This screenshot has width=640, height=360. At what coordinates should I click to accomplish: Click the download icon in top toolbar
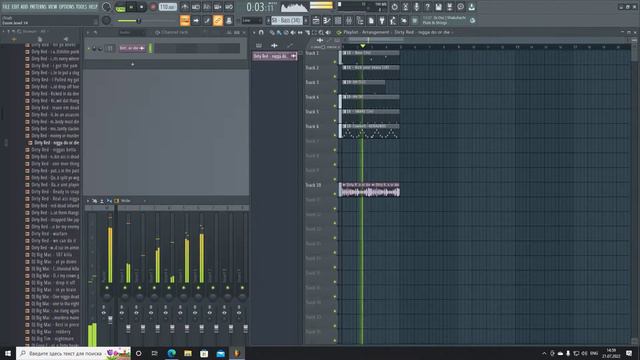tap(472, 7)
